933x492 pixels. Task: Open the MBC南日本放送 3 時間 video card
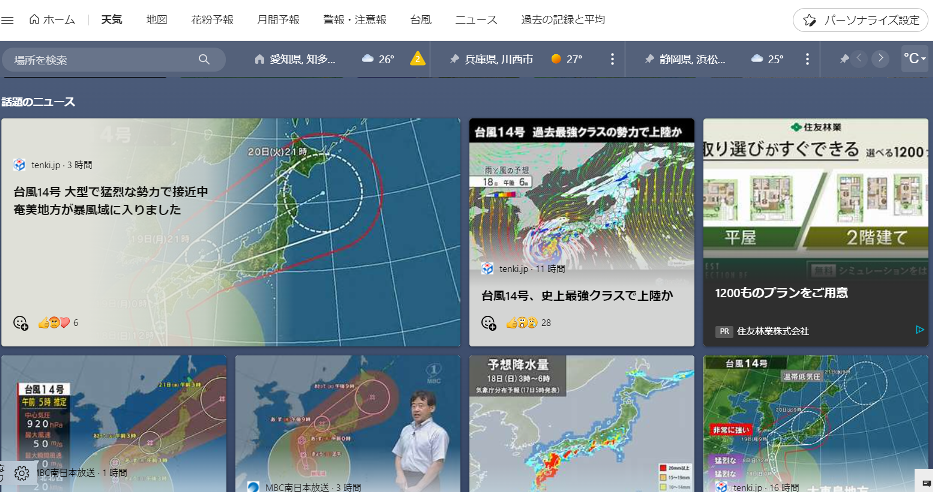347,424
